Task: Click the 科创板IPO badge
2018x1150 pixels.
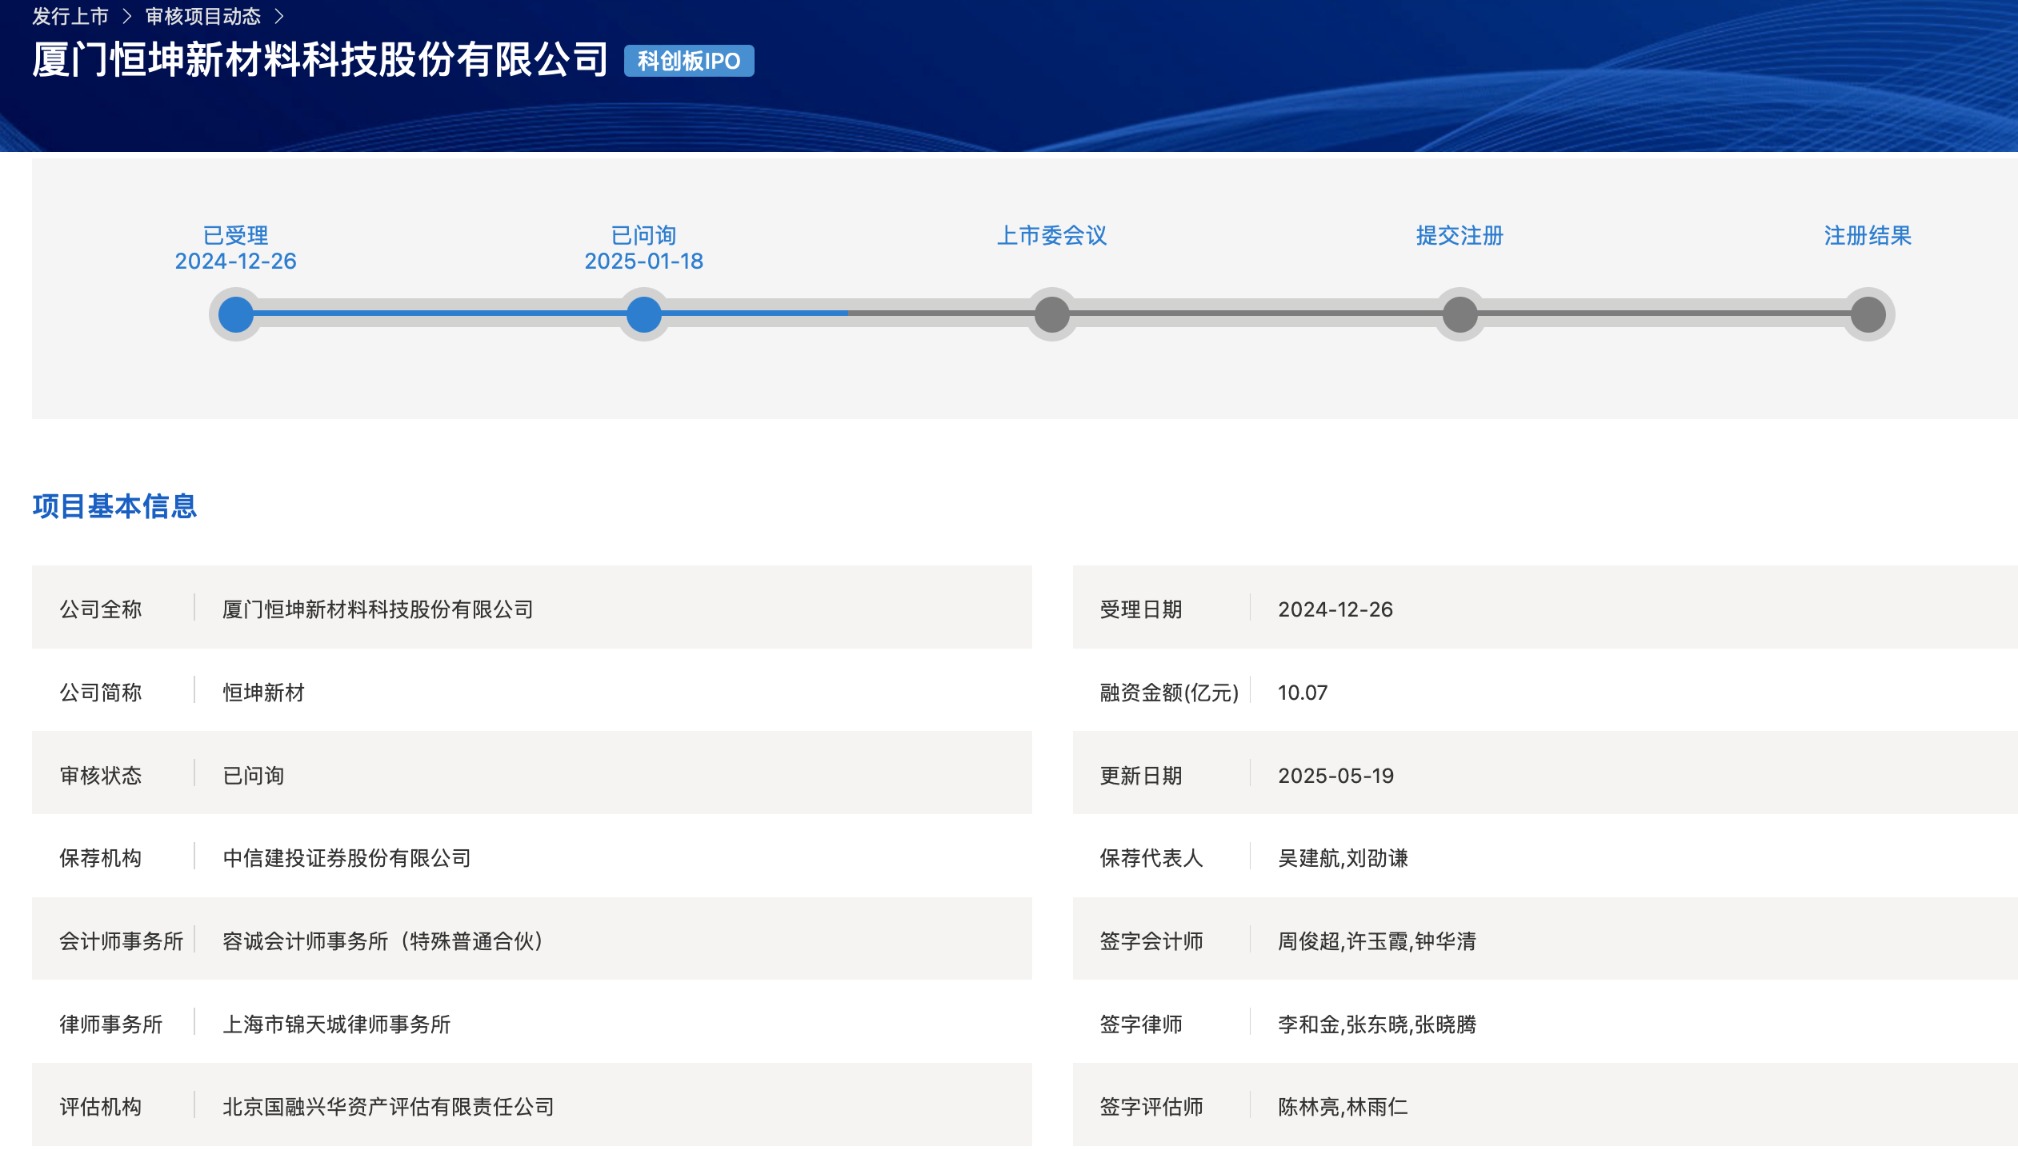Action: pyautogui.click(x=688, y=61)
